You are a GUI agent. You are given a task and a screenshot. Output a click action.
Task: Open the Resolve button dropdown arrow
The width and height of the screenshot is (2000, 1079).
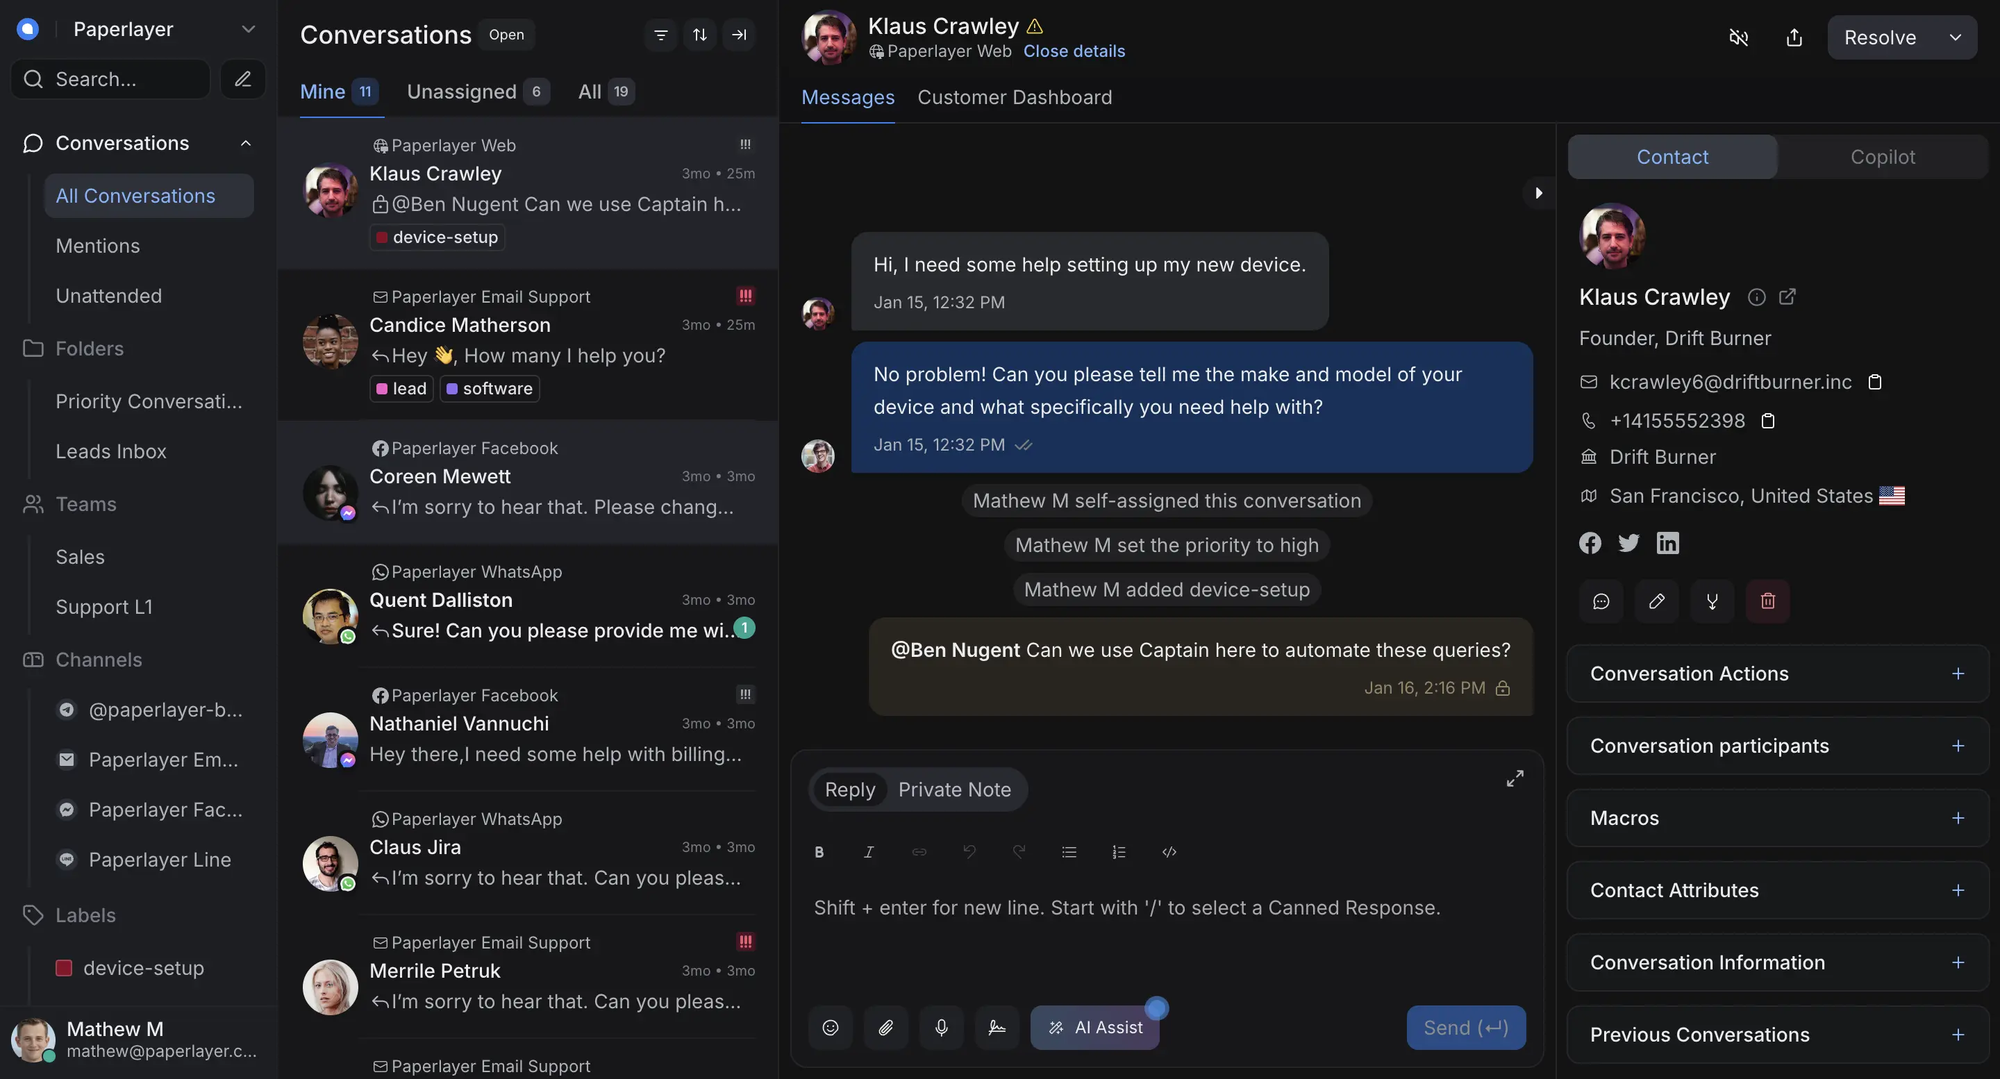pyautogui.click(x=1955, y=37)
